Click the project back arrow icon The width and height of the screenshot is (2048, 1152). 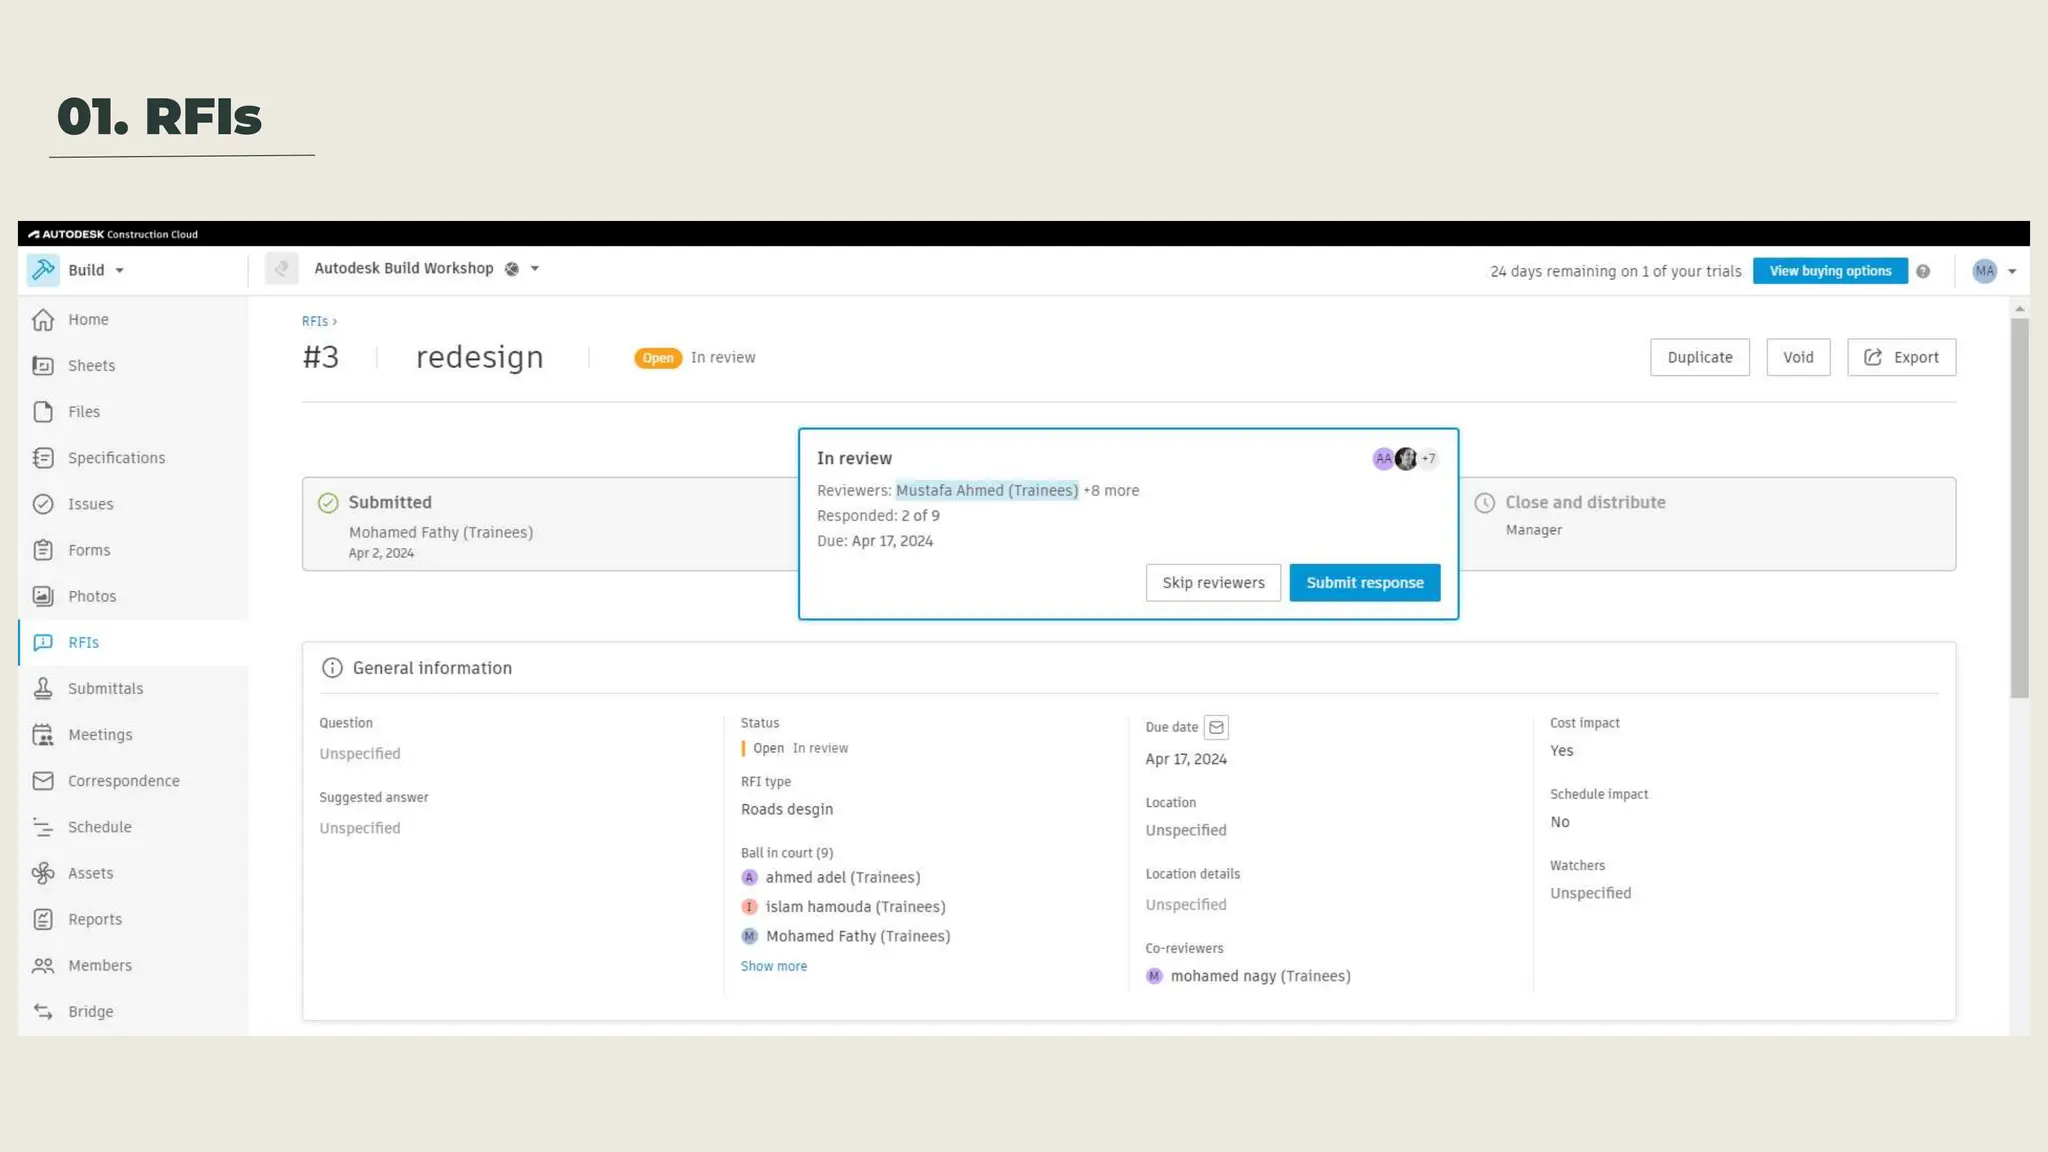[282, 269]
